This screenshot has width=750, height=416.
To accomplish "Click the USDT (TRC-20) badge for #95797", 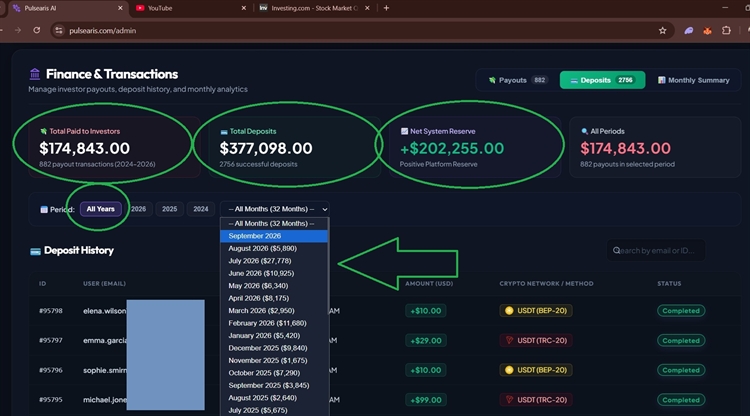I will click(x=536, y=340).
